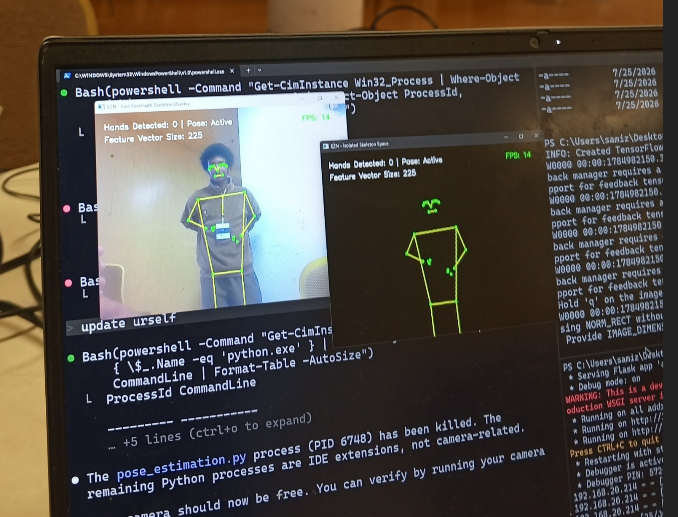Minimize the Live Feed with Skeleton Overlay window

coord(303,98)
